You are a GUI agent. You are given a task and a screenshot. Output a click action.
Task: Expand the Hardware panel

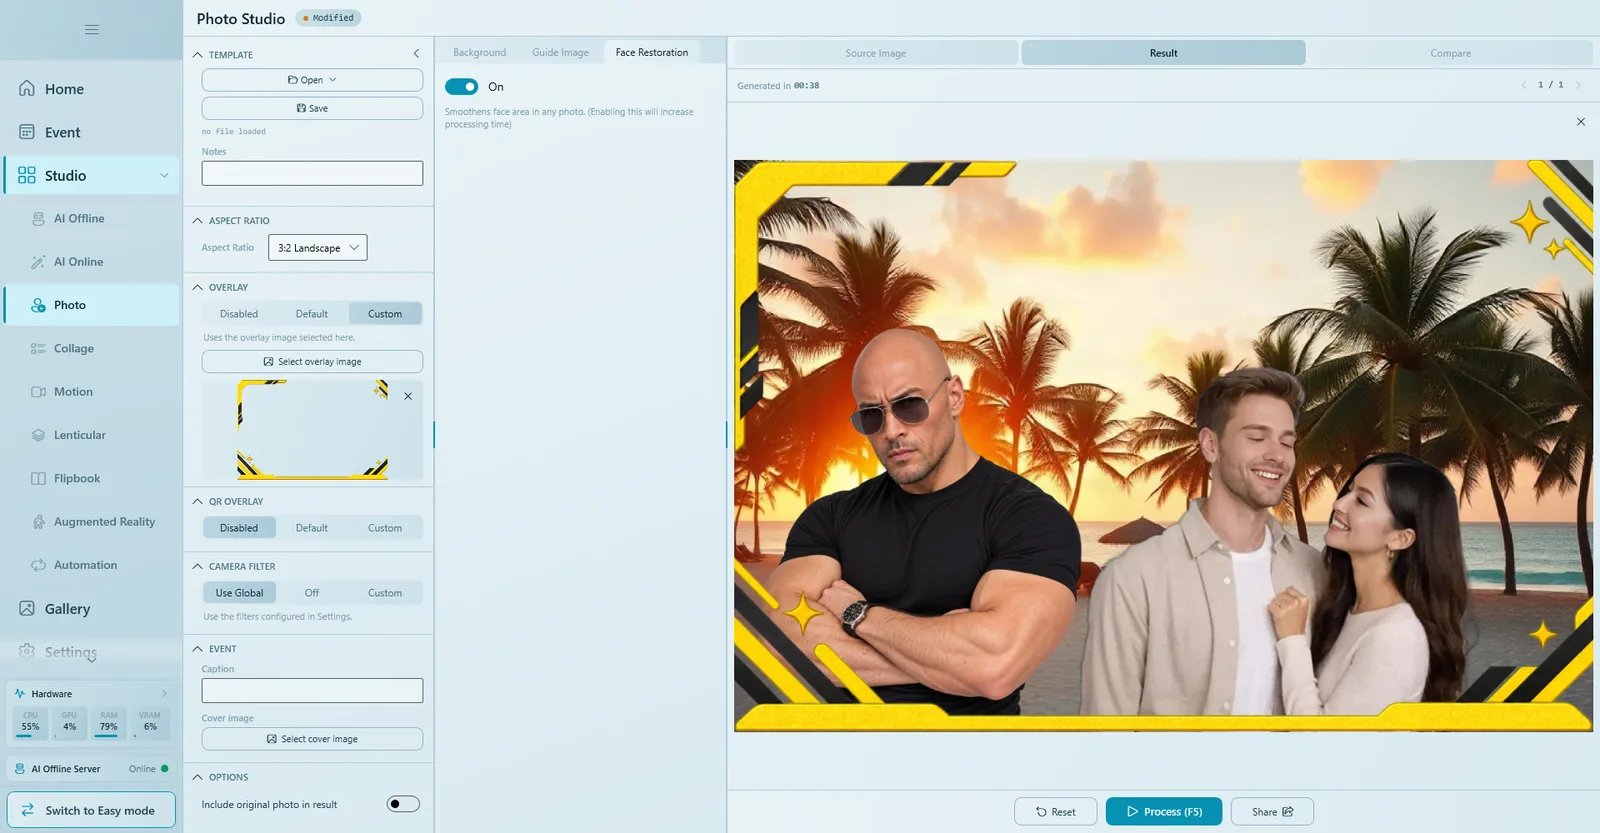click(164, 694)
